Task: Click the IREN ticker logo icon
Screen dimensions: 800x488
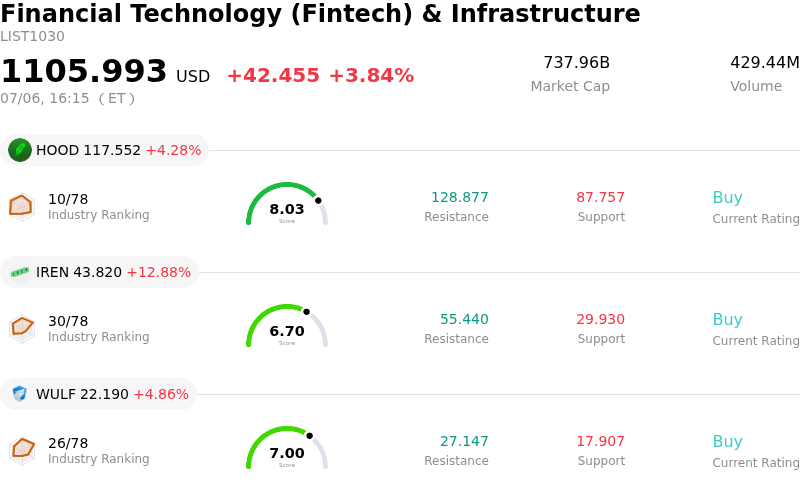Action: [x=20, y=272]
